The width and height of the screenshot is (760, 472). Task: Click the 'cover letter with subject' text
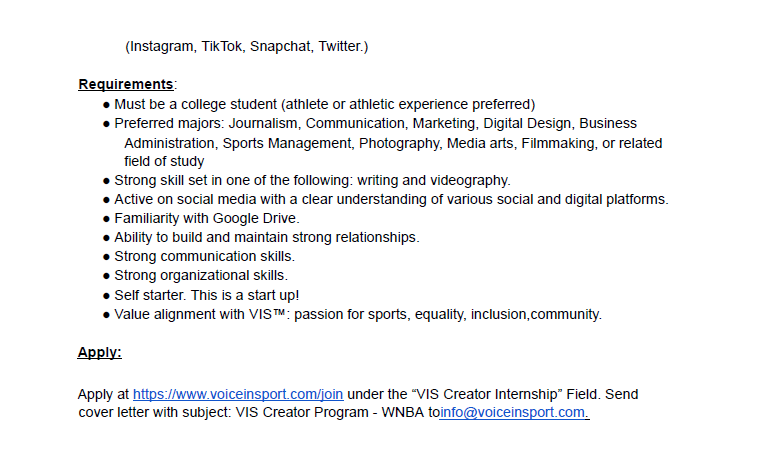tap(155, 412)
